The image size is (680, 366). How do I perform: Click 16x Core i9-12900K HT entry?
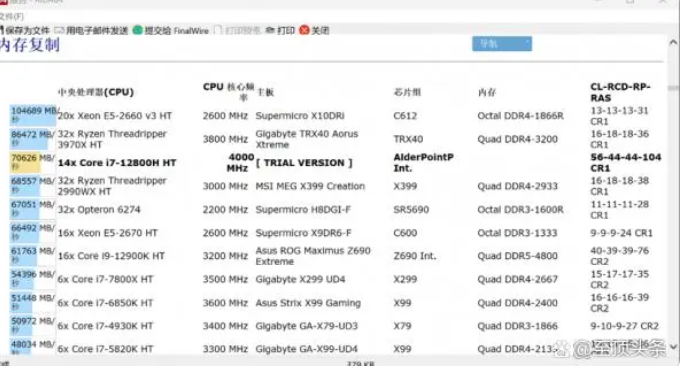click(111, 256)
